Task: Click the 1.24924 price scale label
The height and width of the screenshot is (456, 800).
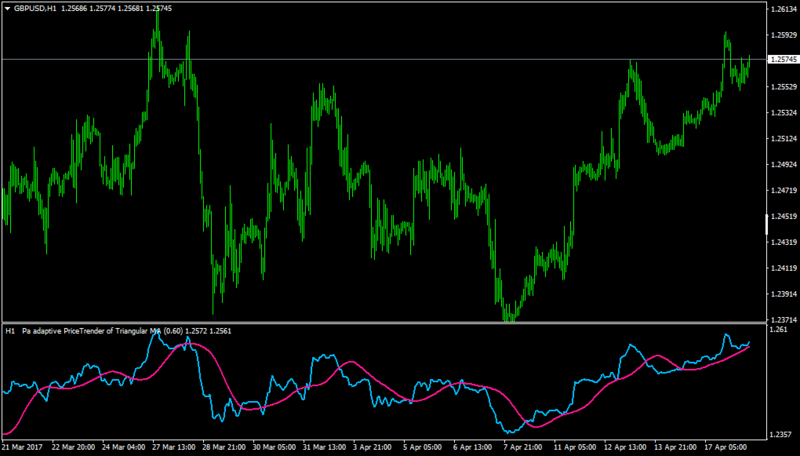Action: [x=784, y=164]
